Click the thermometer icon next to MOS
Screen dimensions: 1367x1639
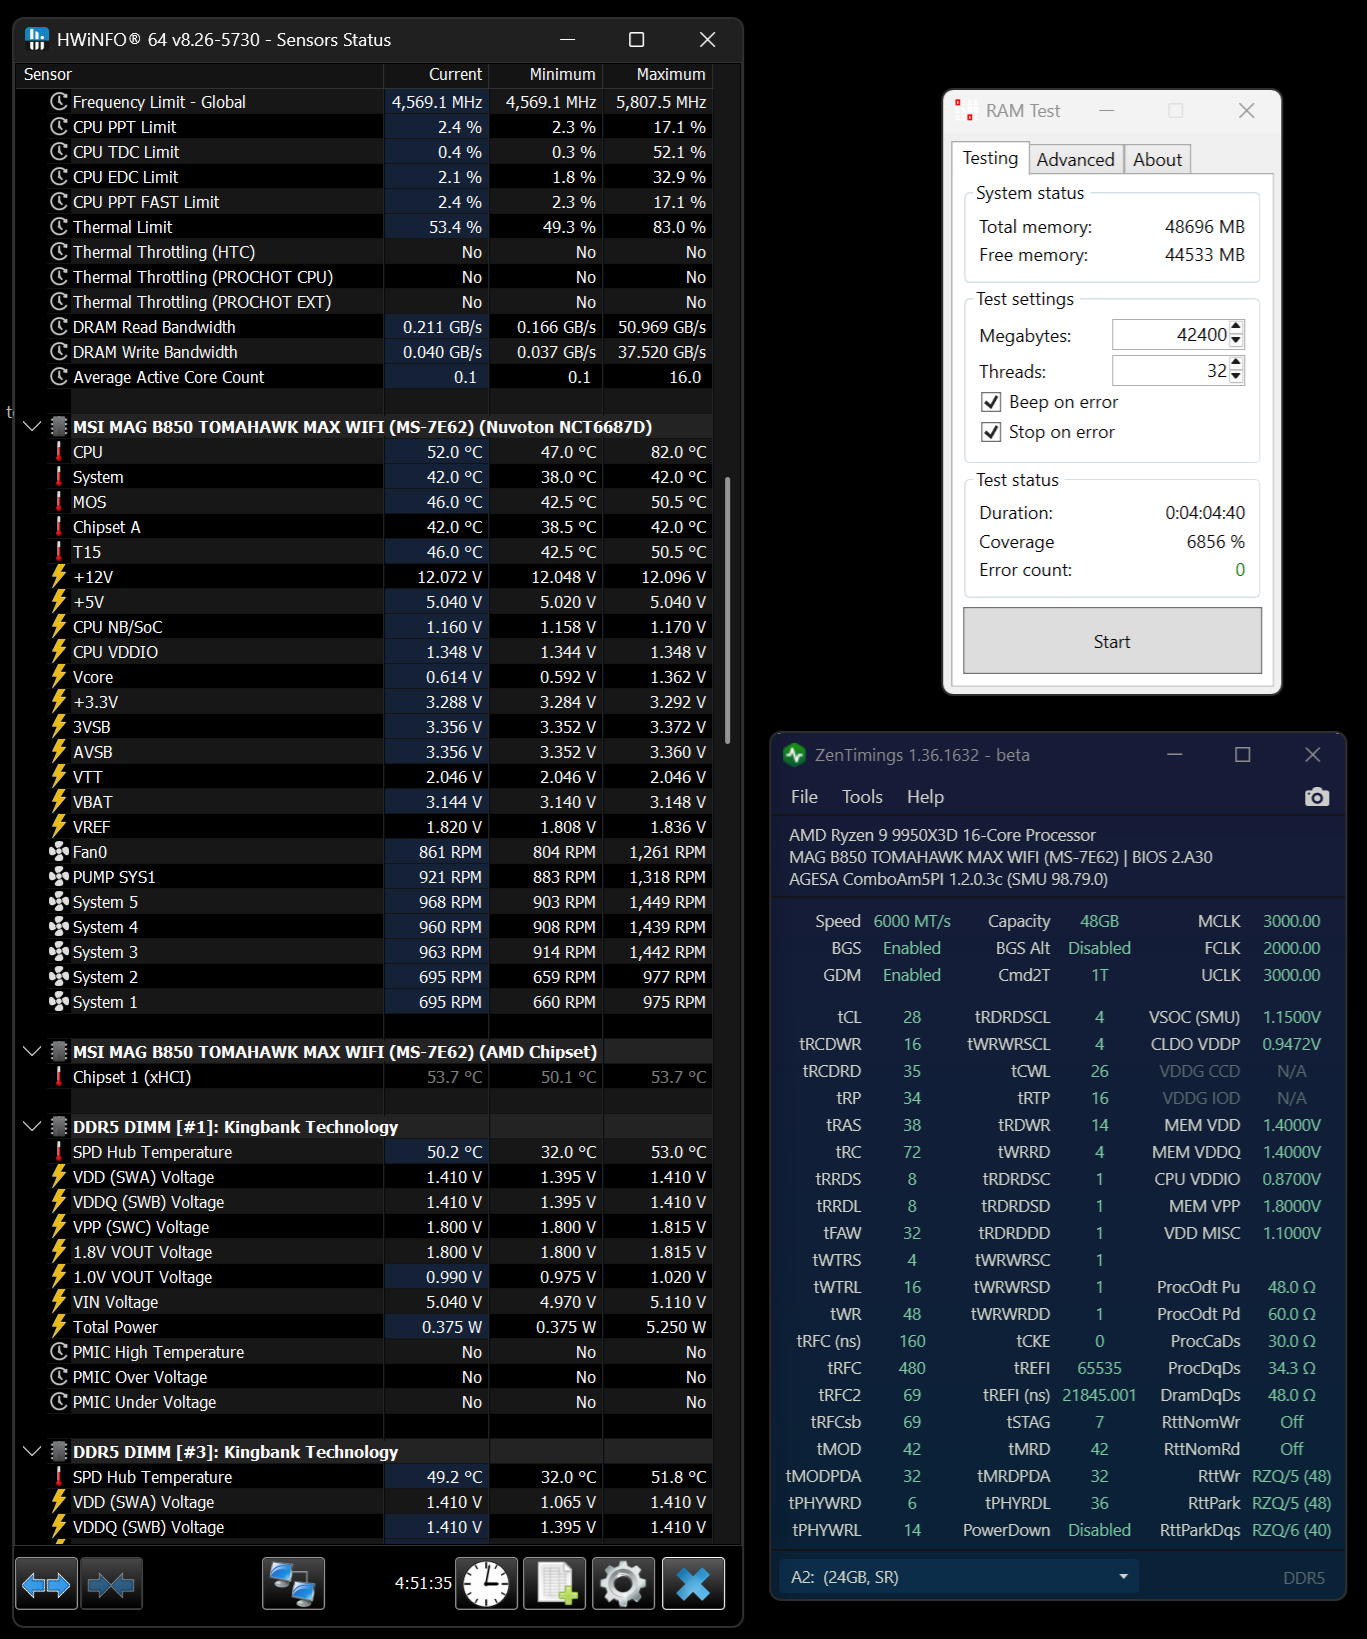(59, 502)
